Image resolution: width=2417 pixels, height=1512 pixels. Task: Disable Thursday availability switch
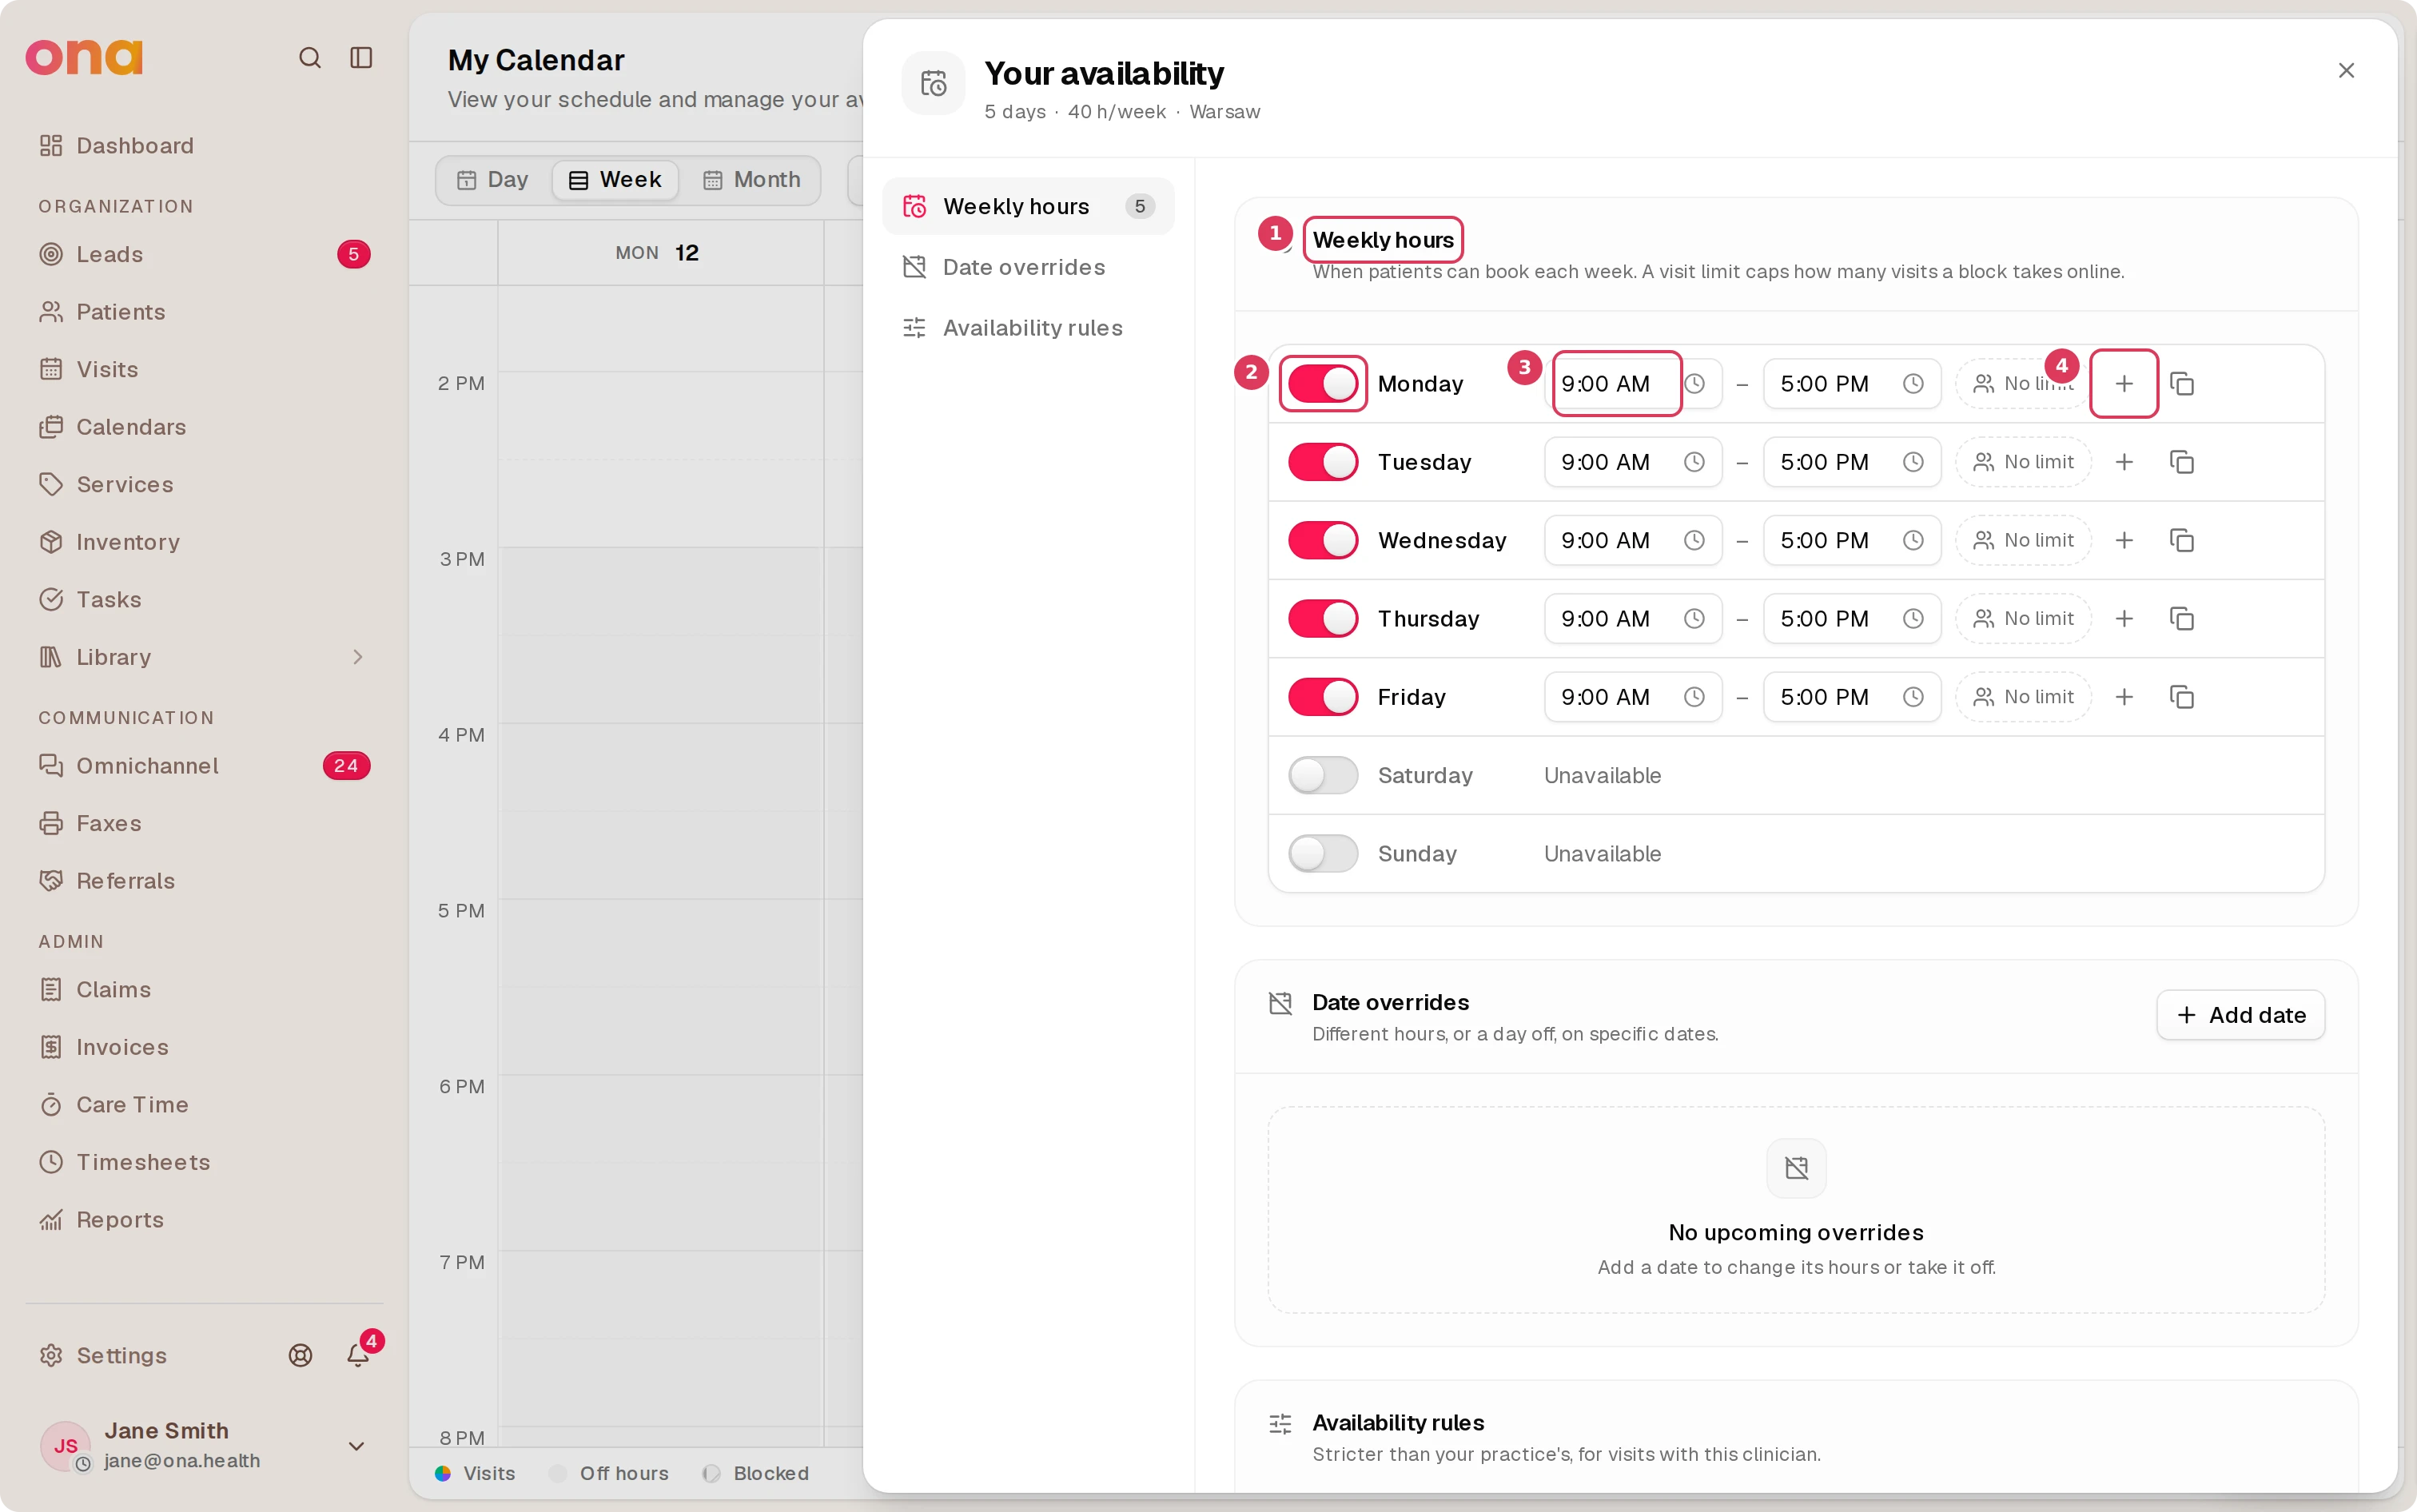[x=1322, y=619]
